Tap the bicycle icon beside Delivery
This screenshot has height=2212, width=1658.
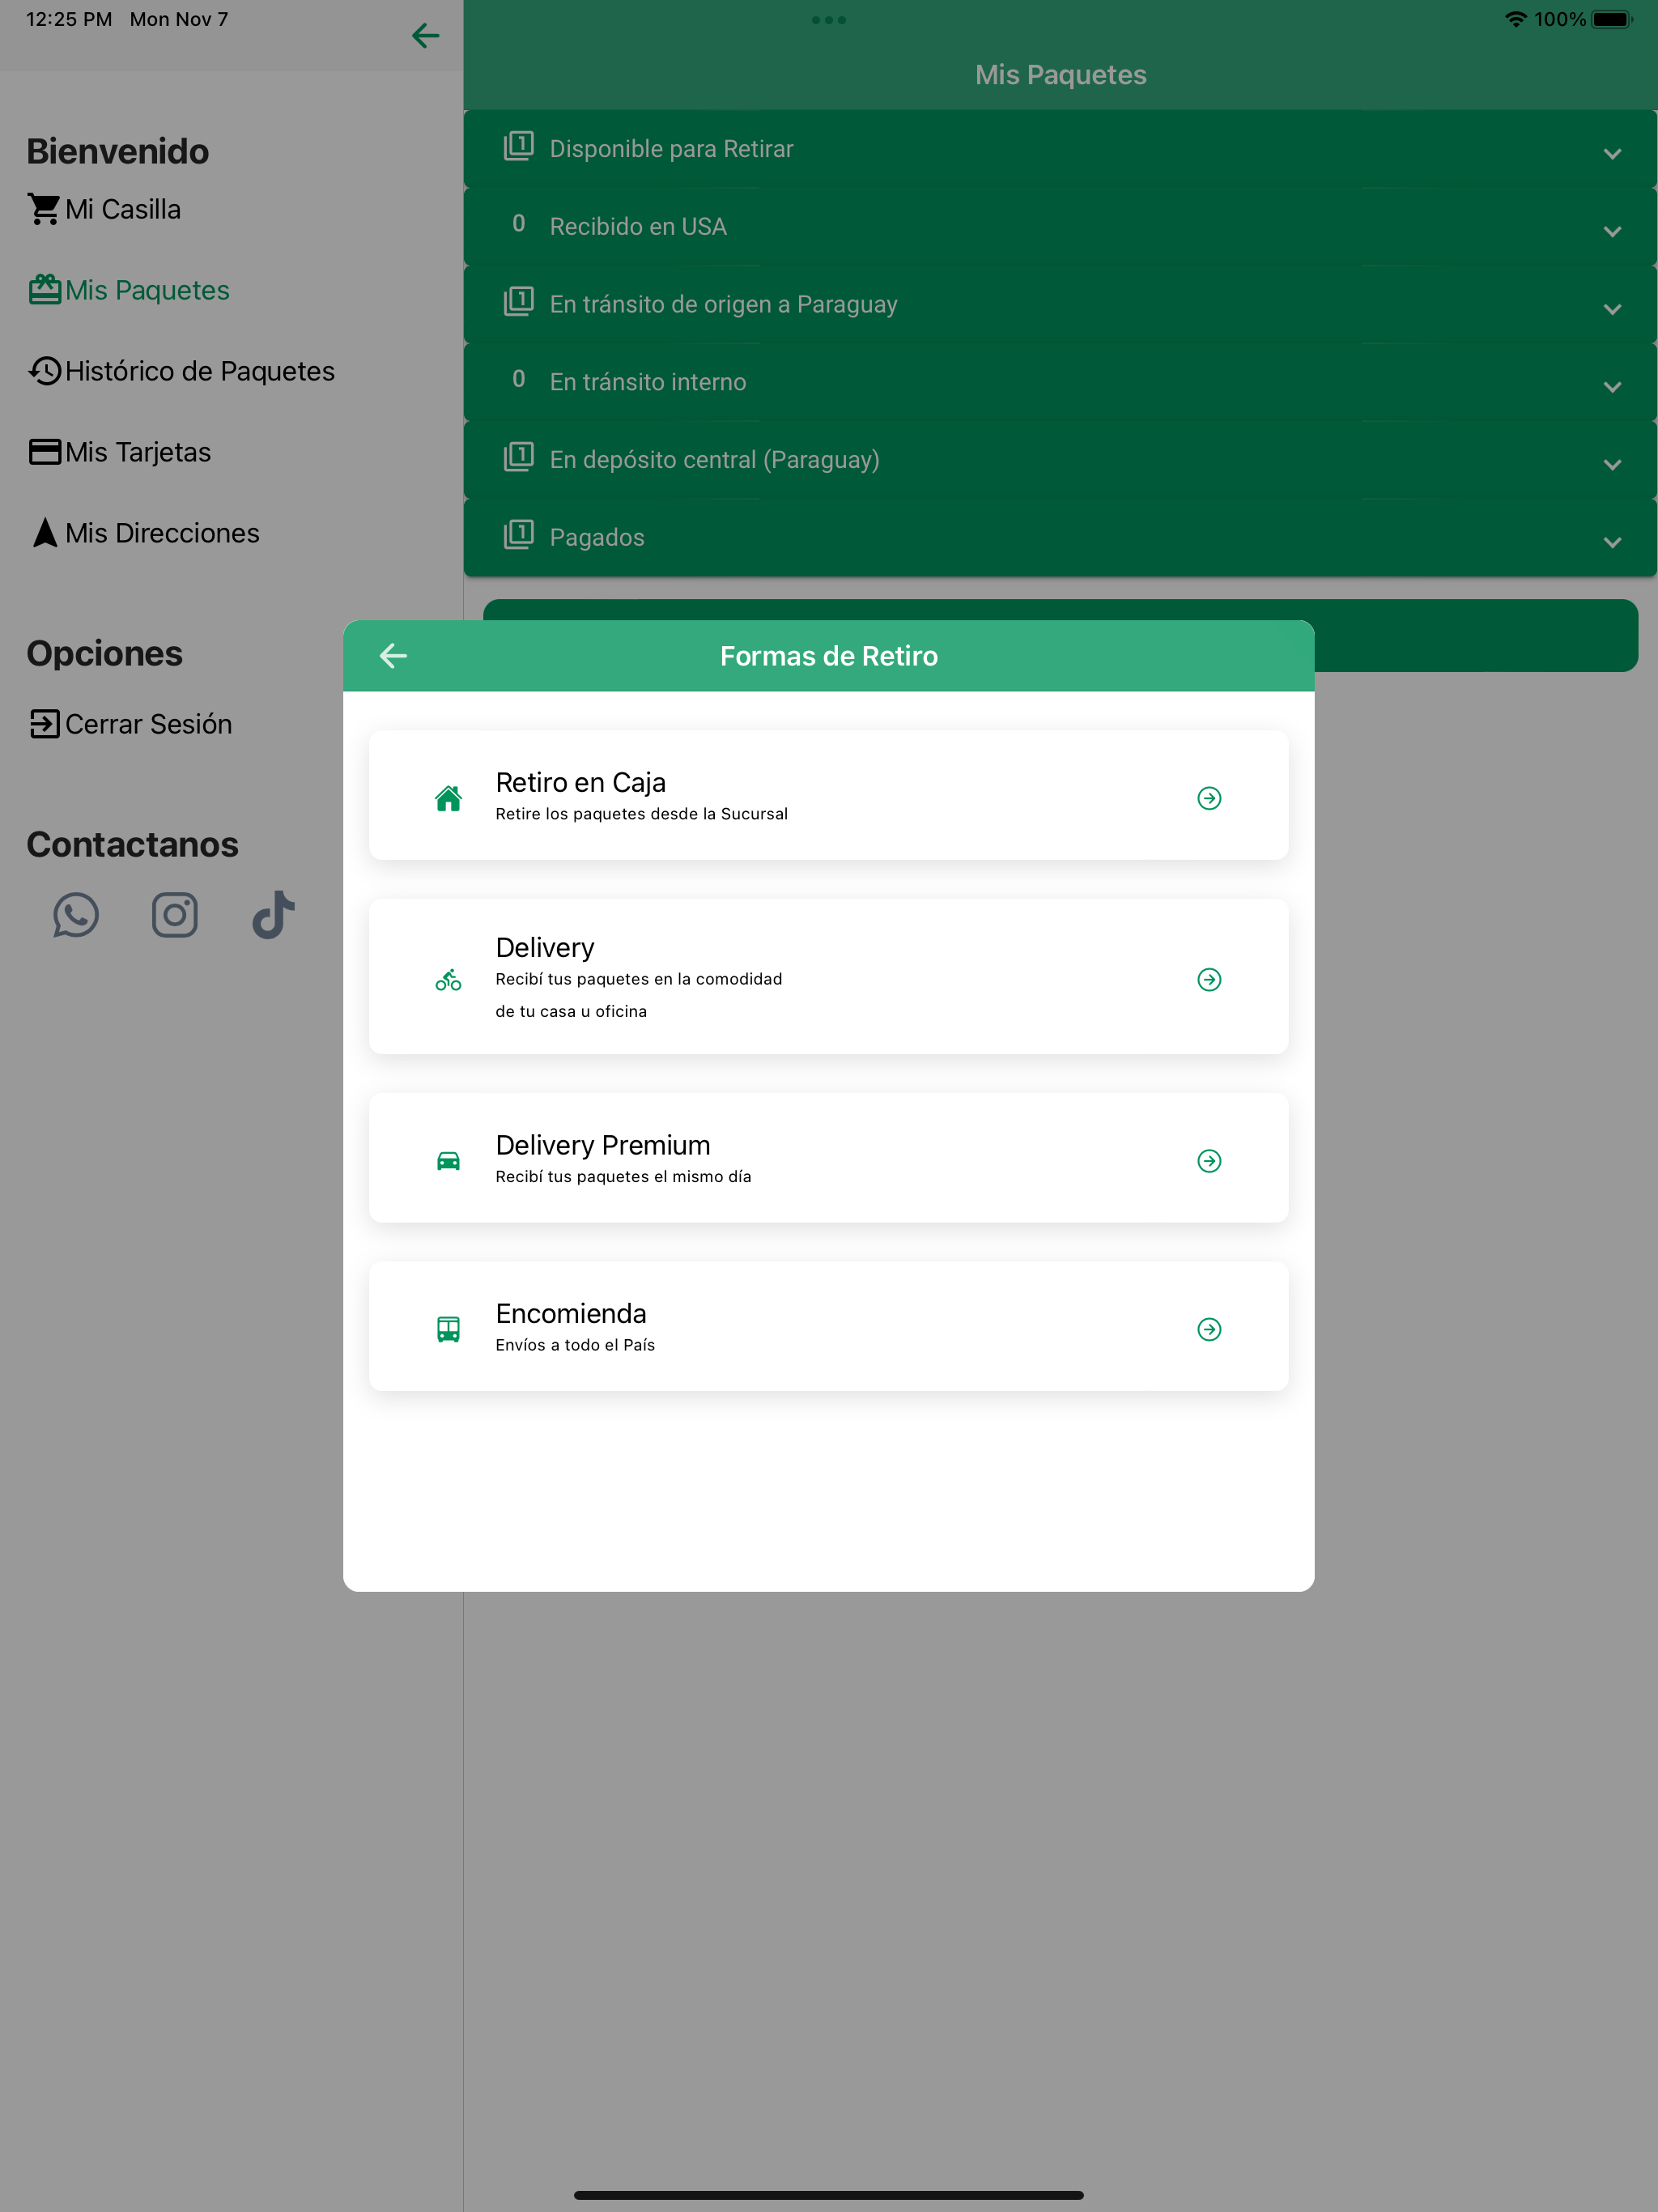coord(448,979)
